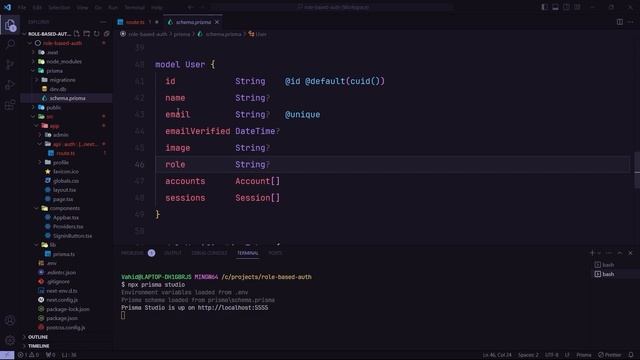The height and width of the screenshot is (360, 640).
Task: Close the terminal panel
Action: coord(630,253)
